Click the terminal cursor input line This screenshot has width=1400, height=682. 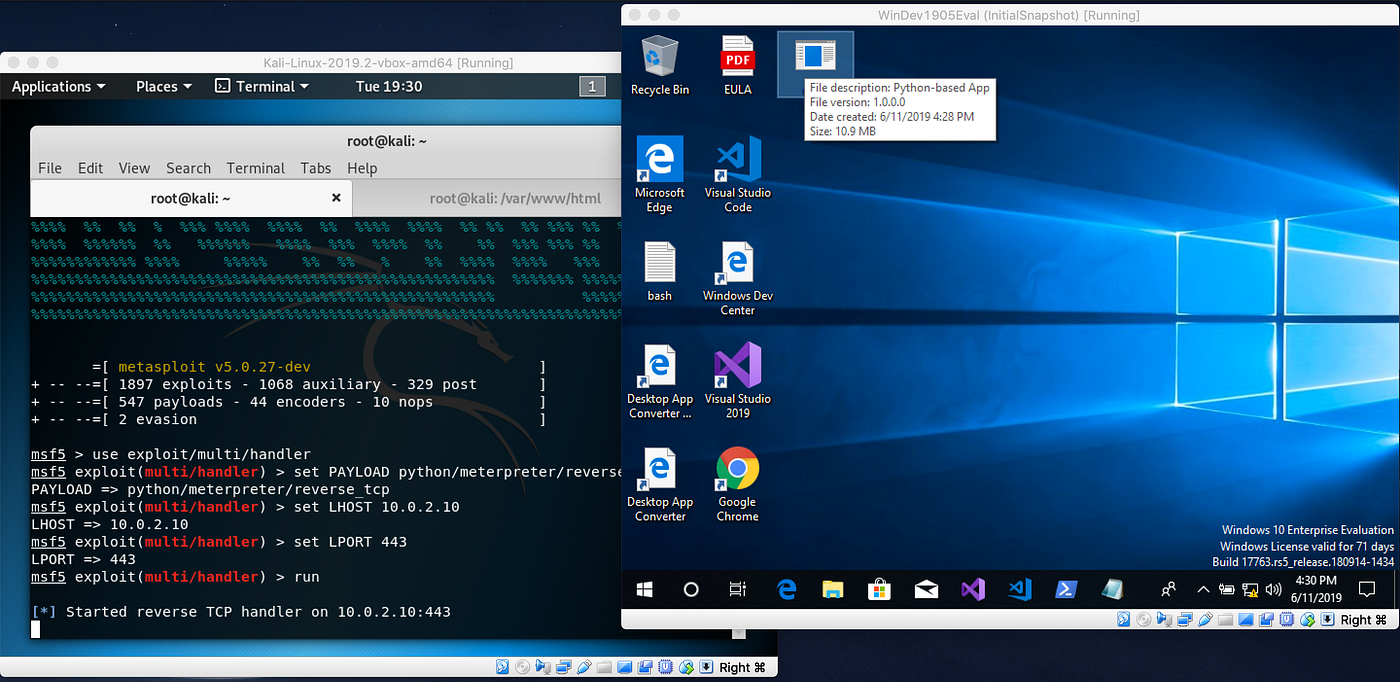[x=36, y=629]
